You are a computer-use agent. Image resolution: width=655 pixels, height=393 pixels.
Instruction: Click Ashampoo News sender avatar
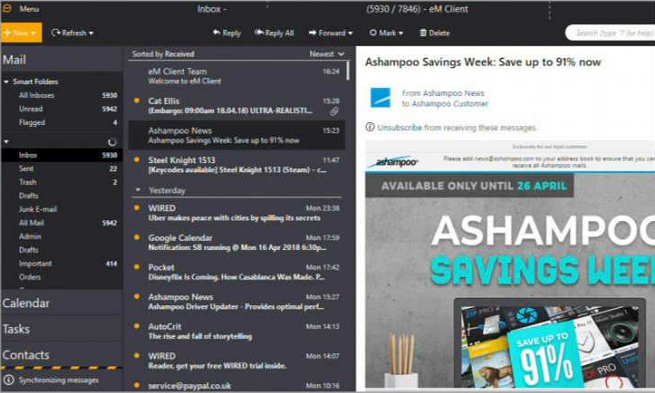381,98
